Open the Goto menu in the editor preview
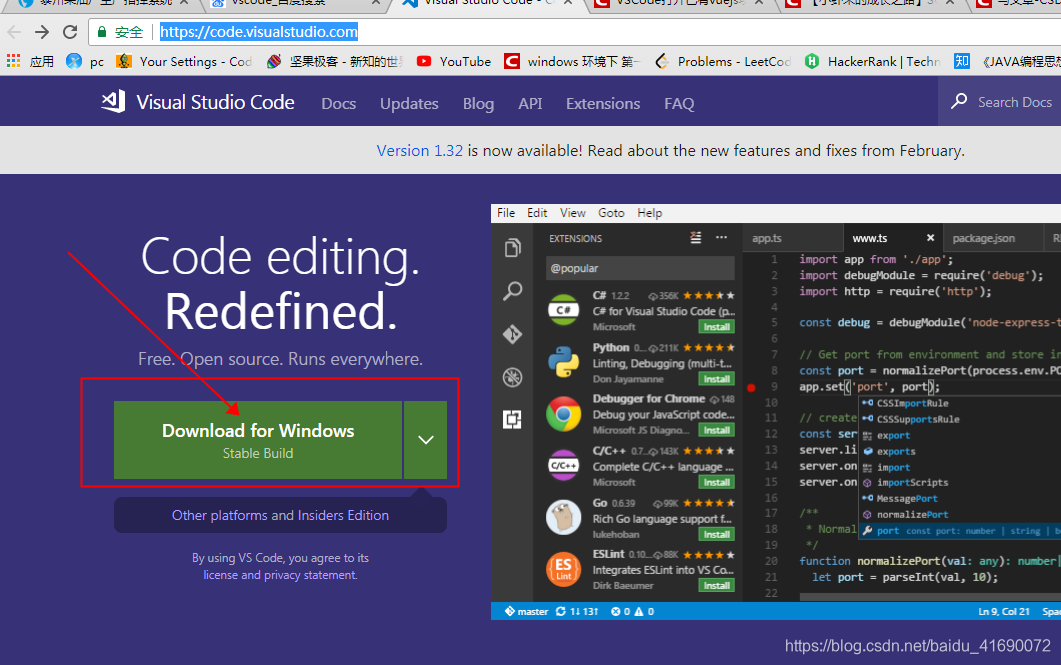1061x665 pixels. tap(611, 212)
